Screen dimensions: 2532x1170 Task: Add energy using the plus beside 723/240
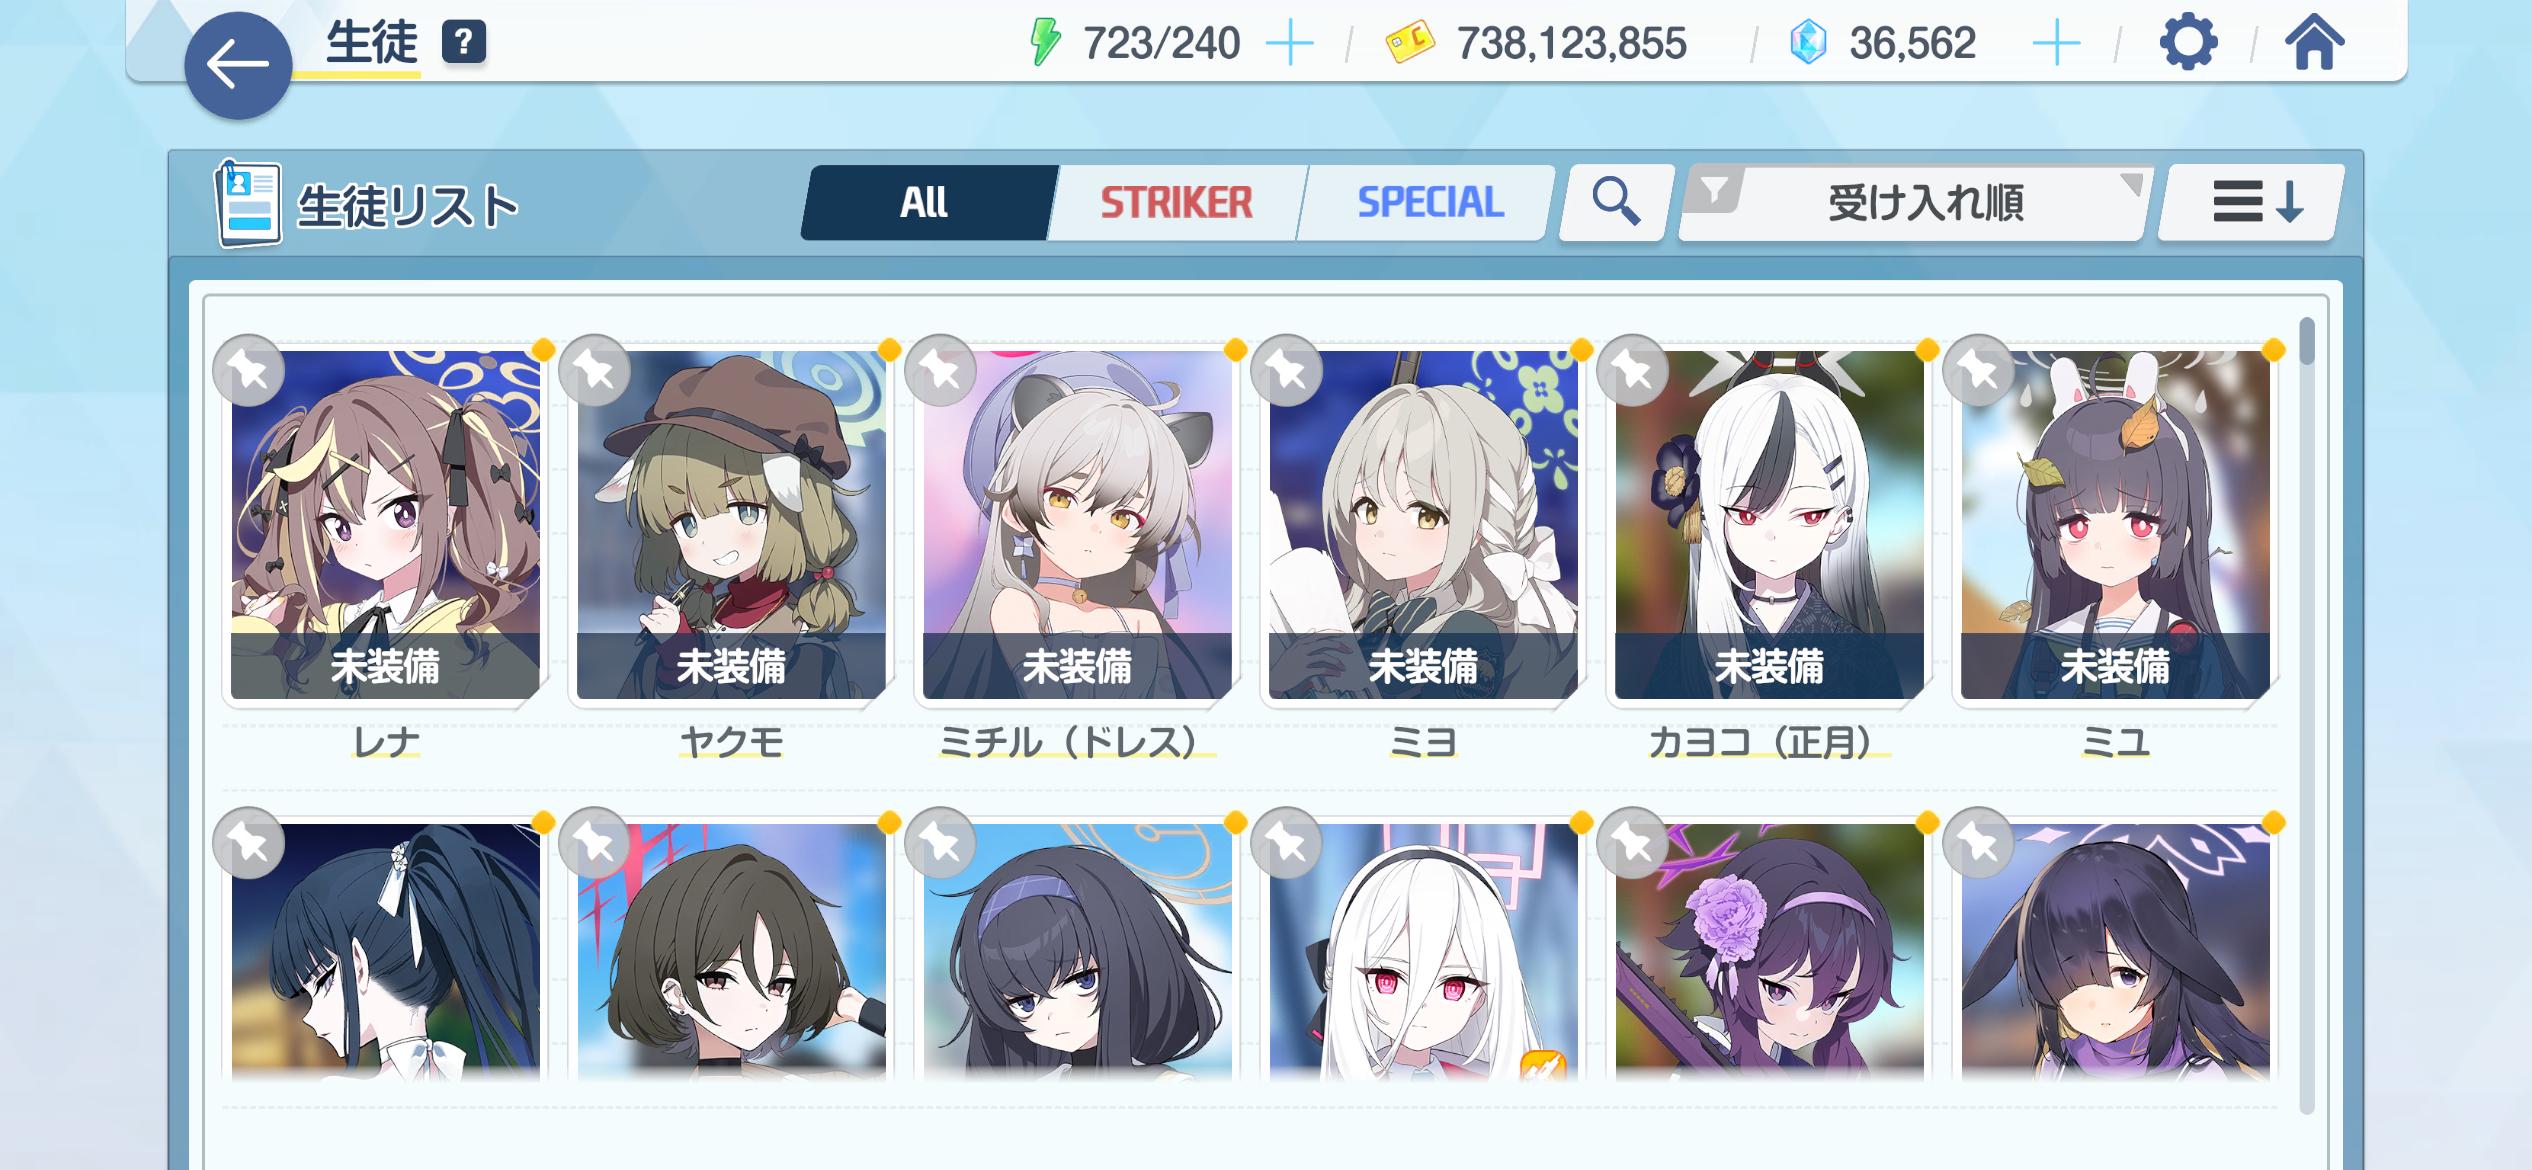pos(1290,44)
